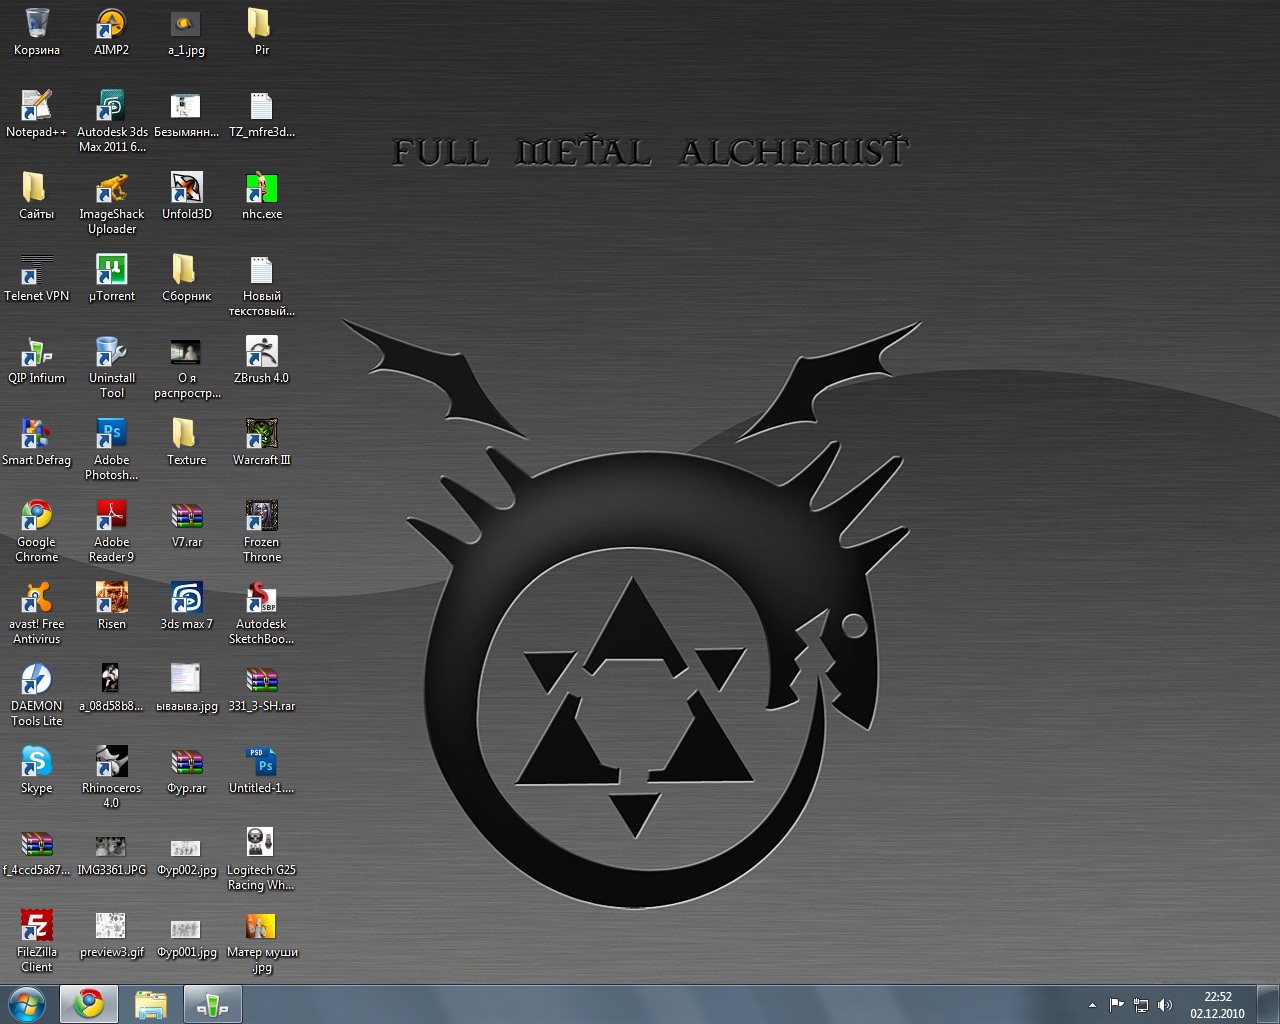The height and width of the screenshot is (1024, 1280).
Task: Select the Adobe Photoshop shortcut
Action: pyautogui.click(x=111, y=434)
